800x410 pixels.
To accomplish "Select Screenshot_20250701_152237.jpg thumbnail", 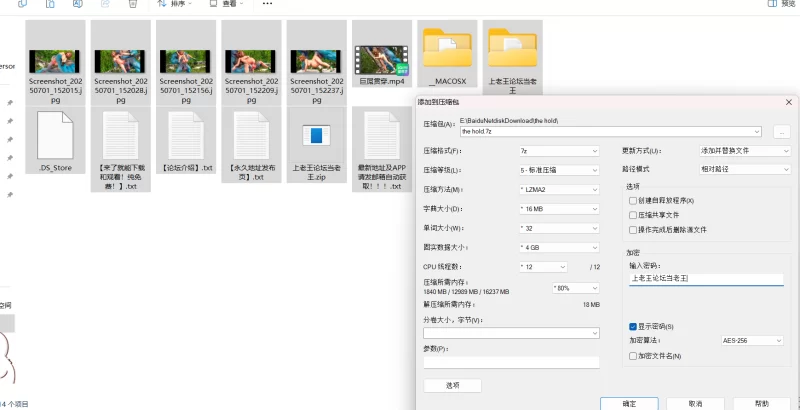I will coord(315,61).
